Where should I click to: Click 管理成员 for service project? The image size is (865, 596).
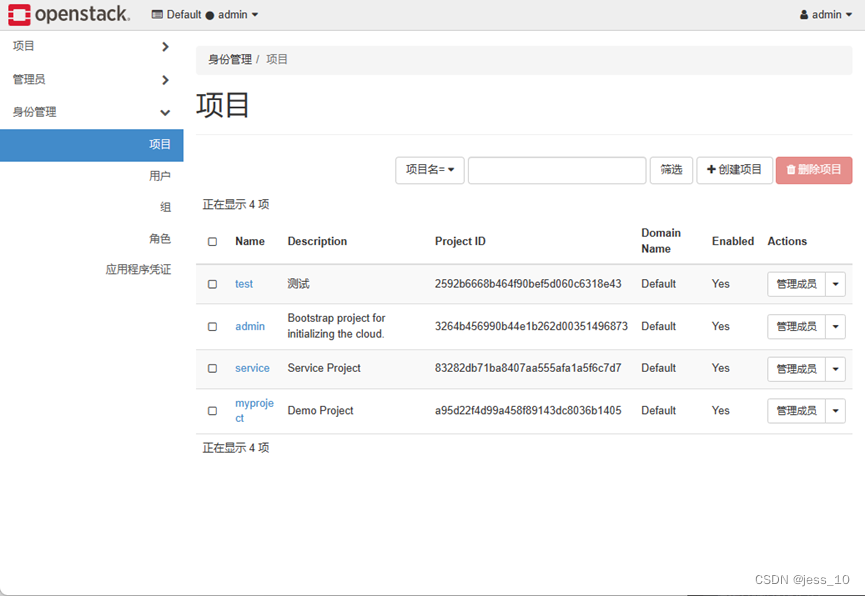tap(796, 369)
